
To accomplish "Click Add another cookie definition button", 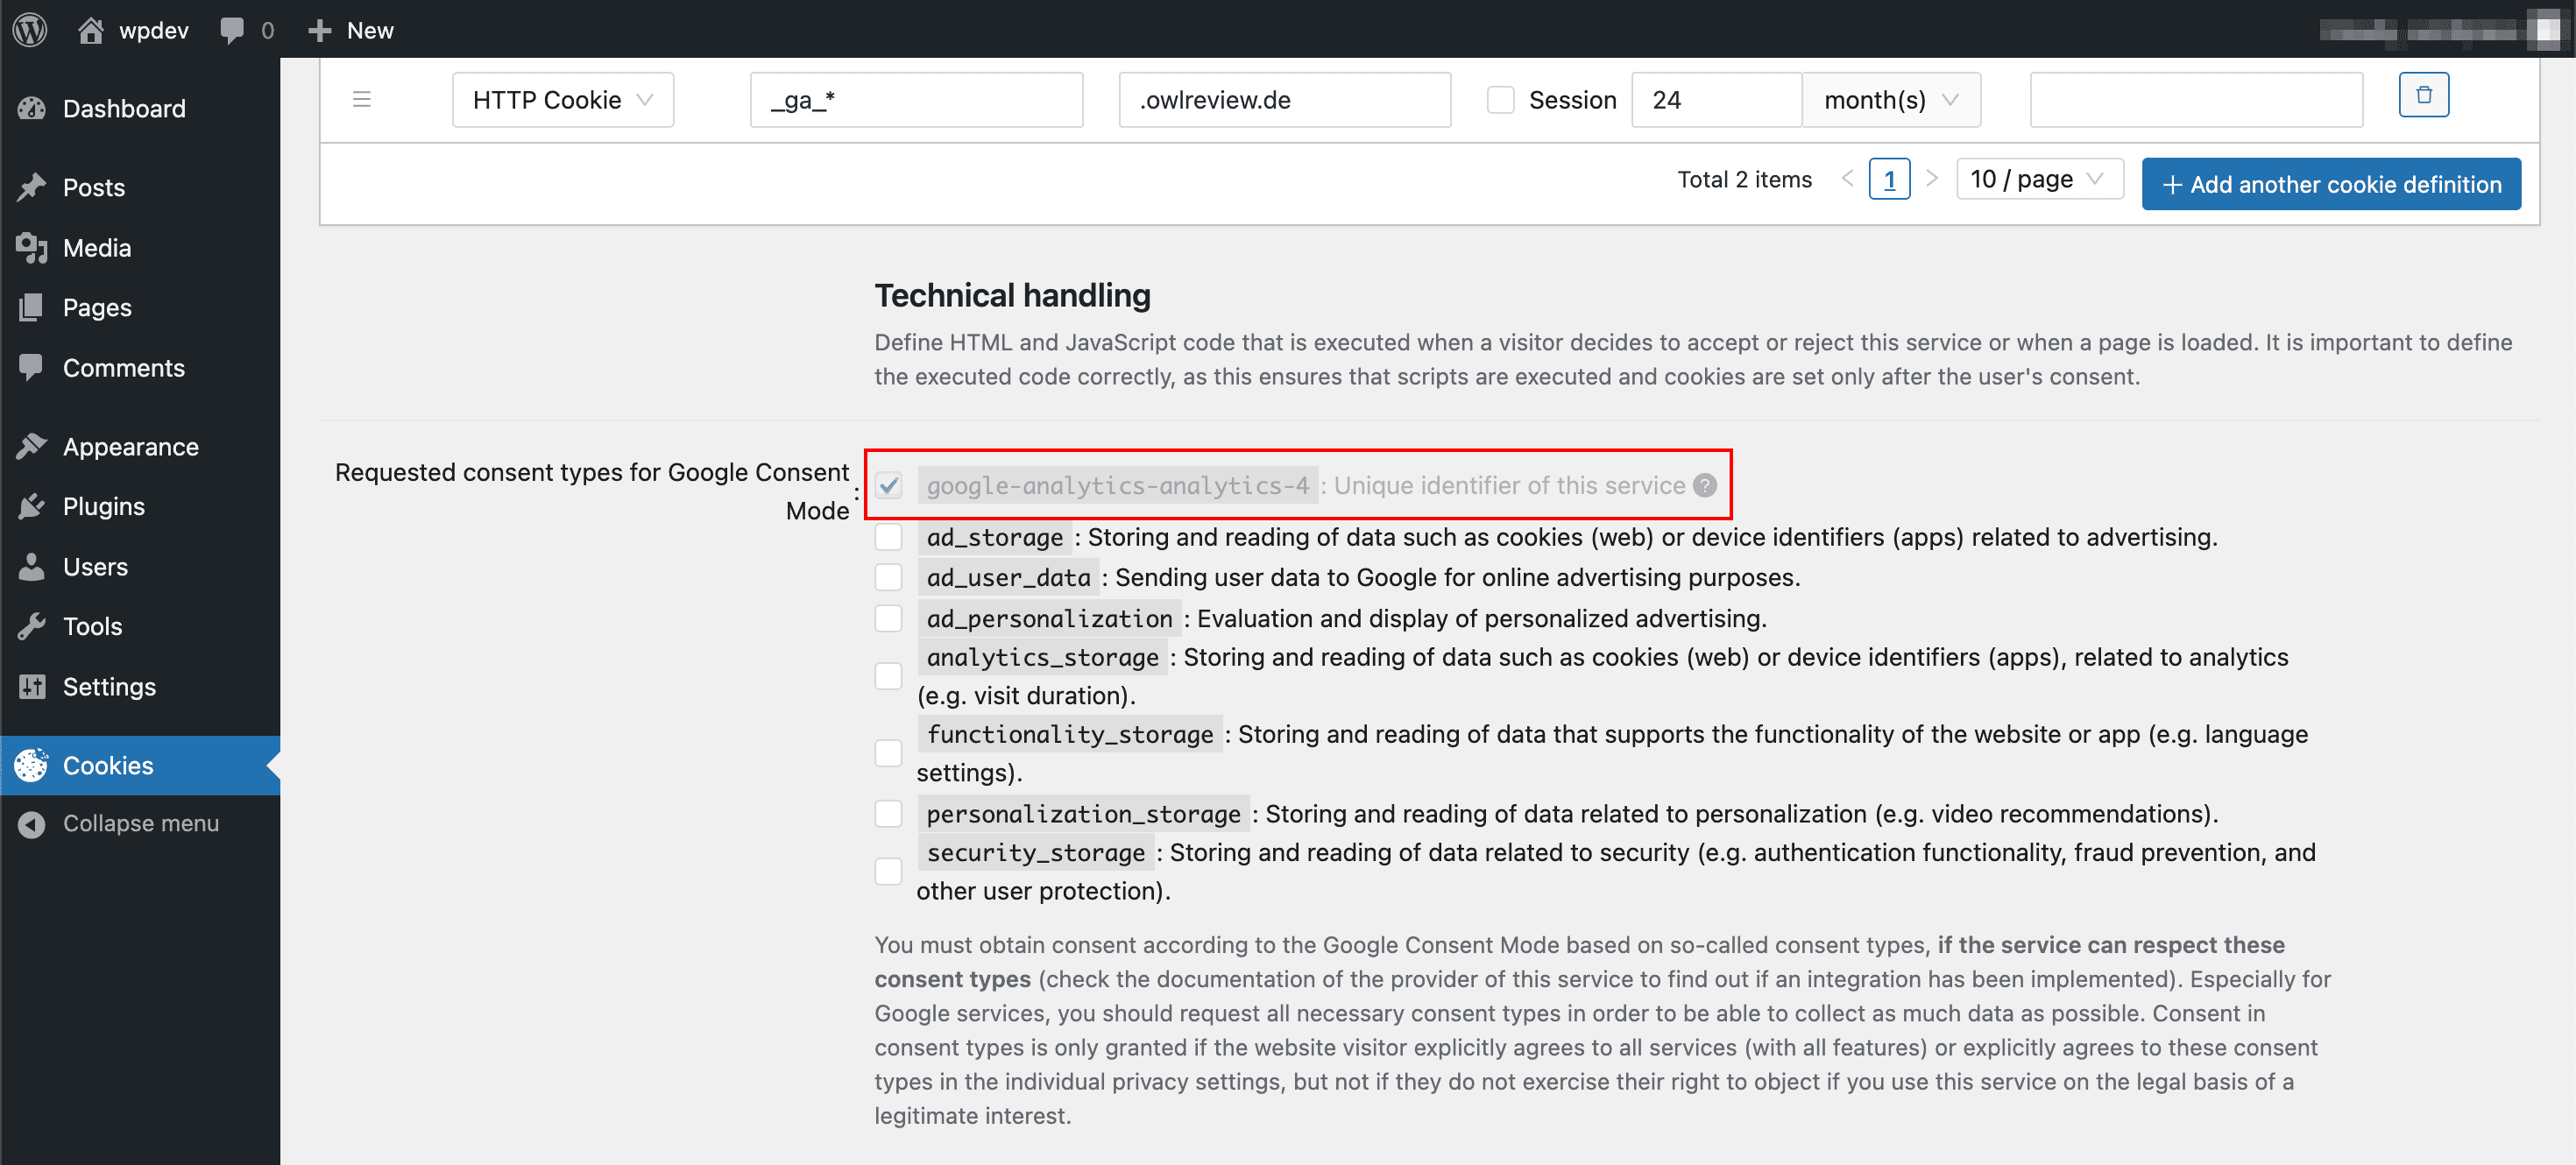I will point(2330,184).
